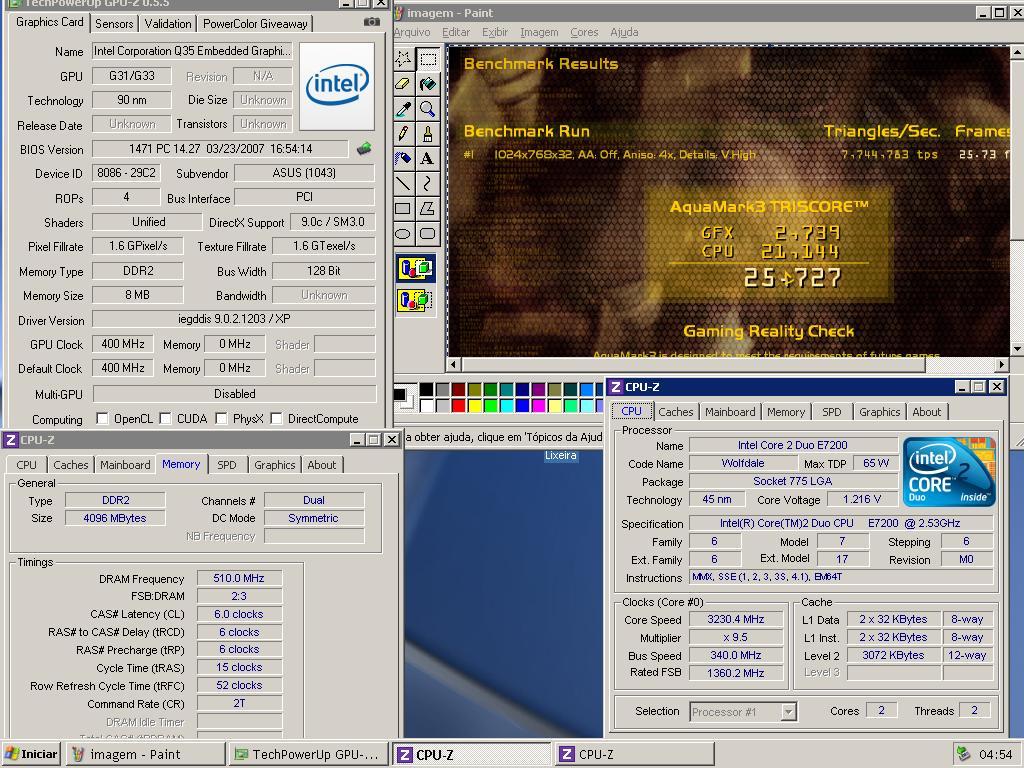Switch to TechPowerUp GPU-Z taskbar button
Screen dimensions: 1024x768
[308, 754]
